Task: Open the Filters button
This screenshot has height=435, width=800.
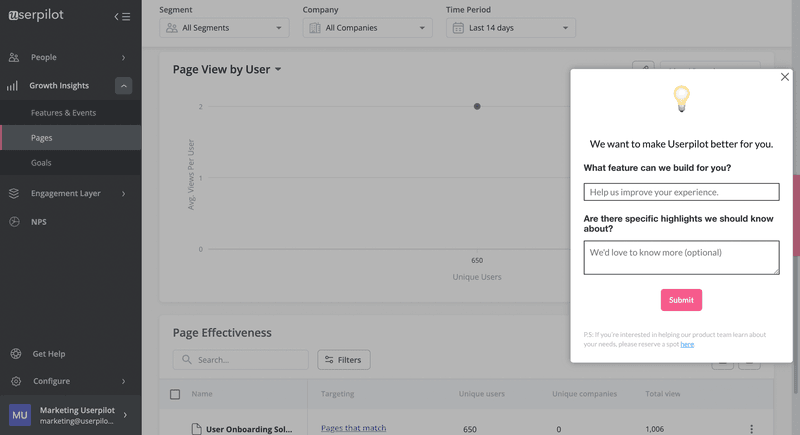Action: pyautogui.click(x=344, y=360)
